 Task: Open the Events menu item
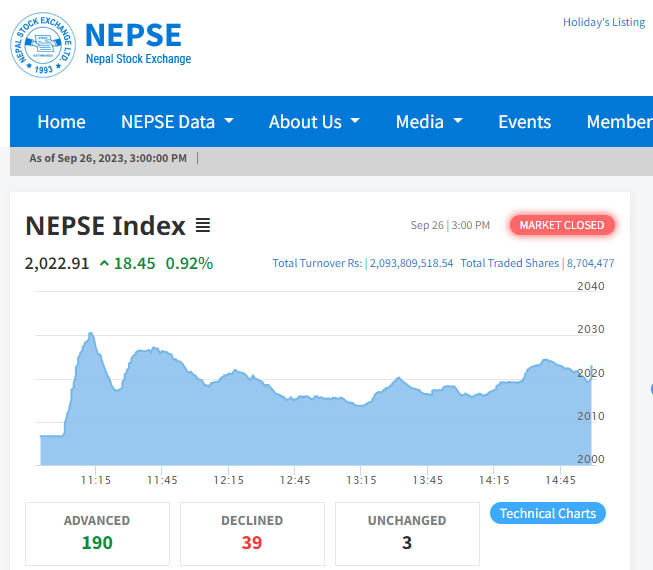pos(524,122)
